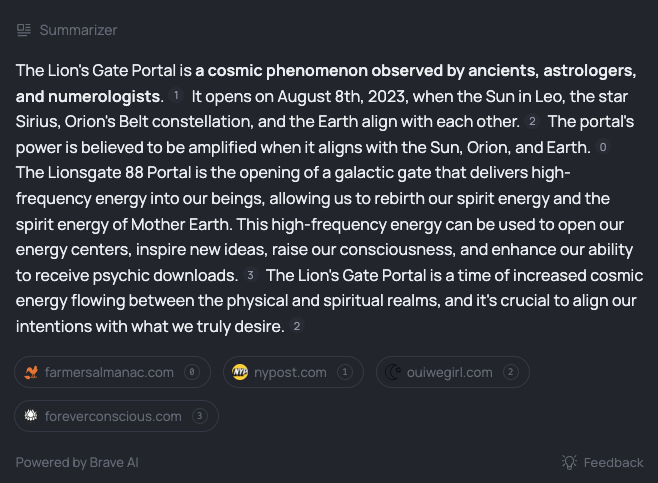658x483 pixels.
Task: Open citation 2 after "what we truly desire"
Action: click(296, 326)
